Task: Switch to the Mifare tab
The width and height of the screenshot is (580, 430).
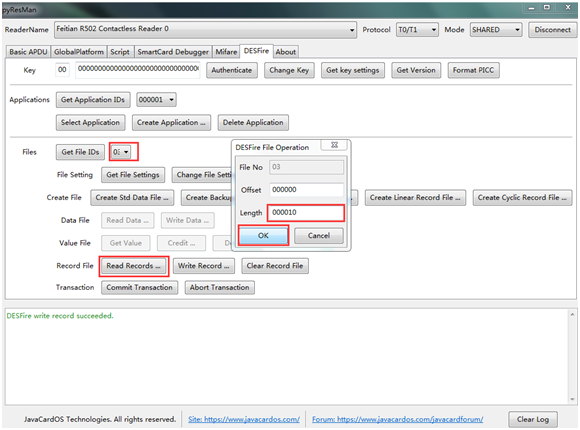Action: tap(226, 52)
